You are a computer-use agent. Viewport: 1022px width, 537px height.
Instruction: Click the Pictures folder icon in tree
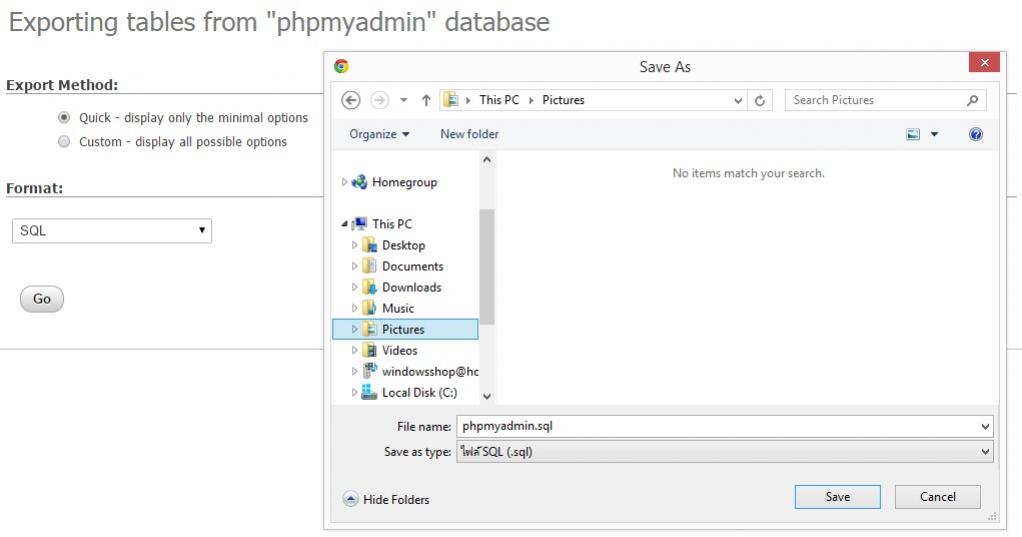pyautogui.click(x=370, y=329)
